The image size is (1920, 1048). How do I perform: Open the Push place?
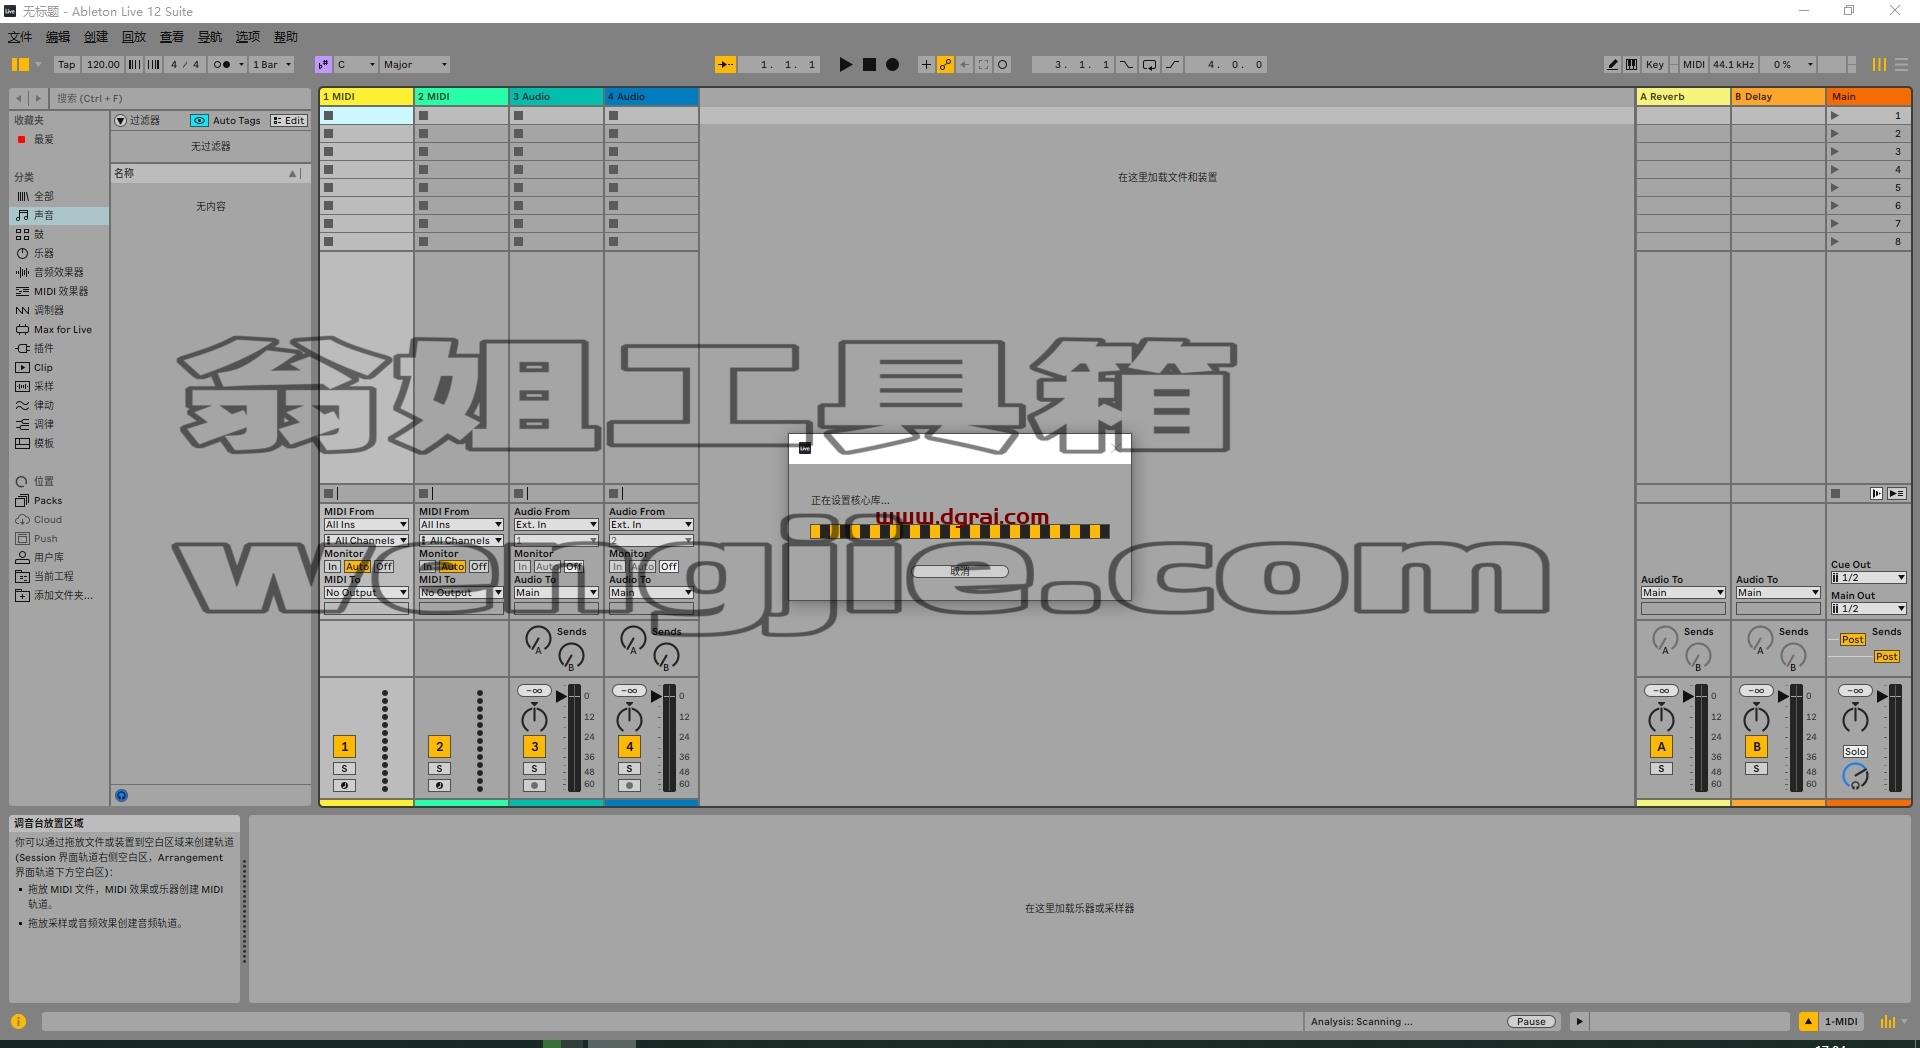[x=58, y=538]
